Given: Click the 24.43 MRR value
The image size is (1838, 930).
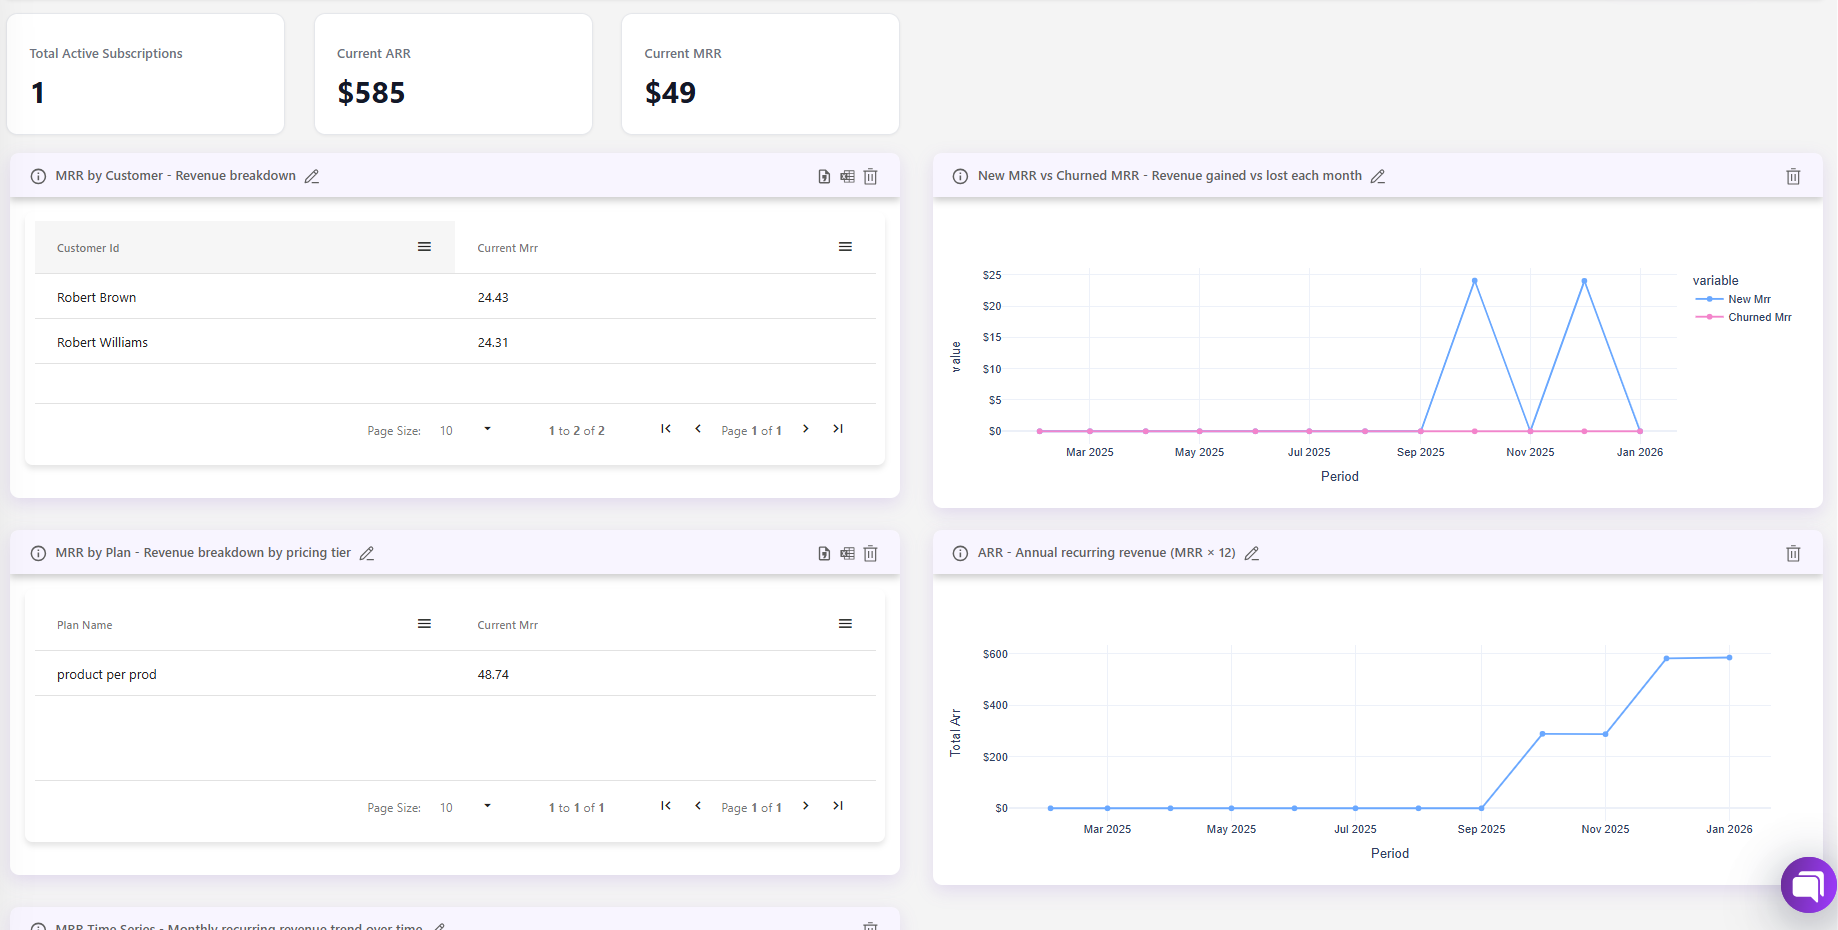Looking at the screenshot, I should [493, 298].
